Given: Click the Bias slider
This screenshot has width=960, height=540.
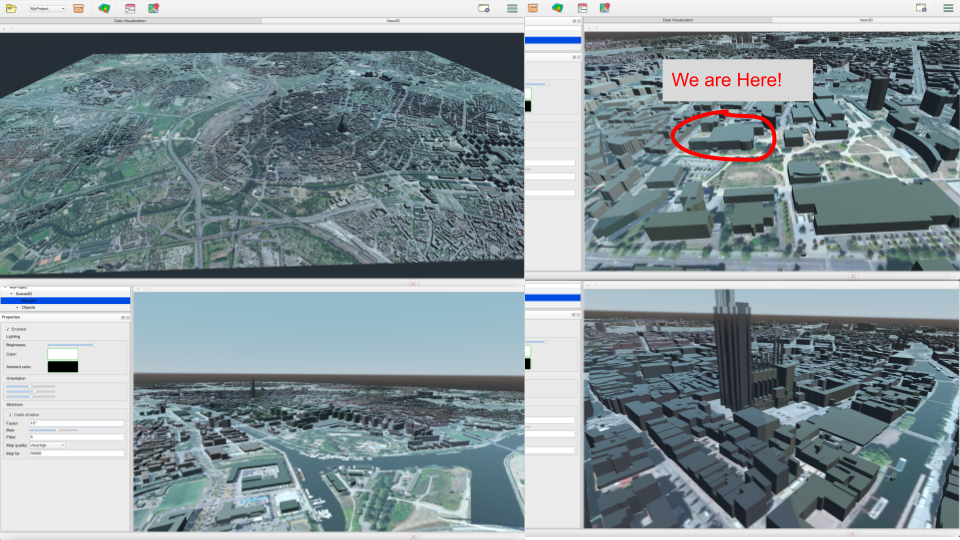Looking at the screenshot, I should pyautogui.click(x=54, y=430).
